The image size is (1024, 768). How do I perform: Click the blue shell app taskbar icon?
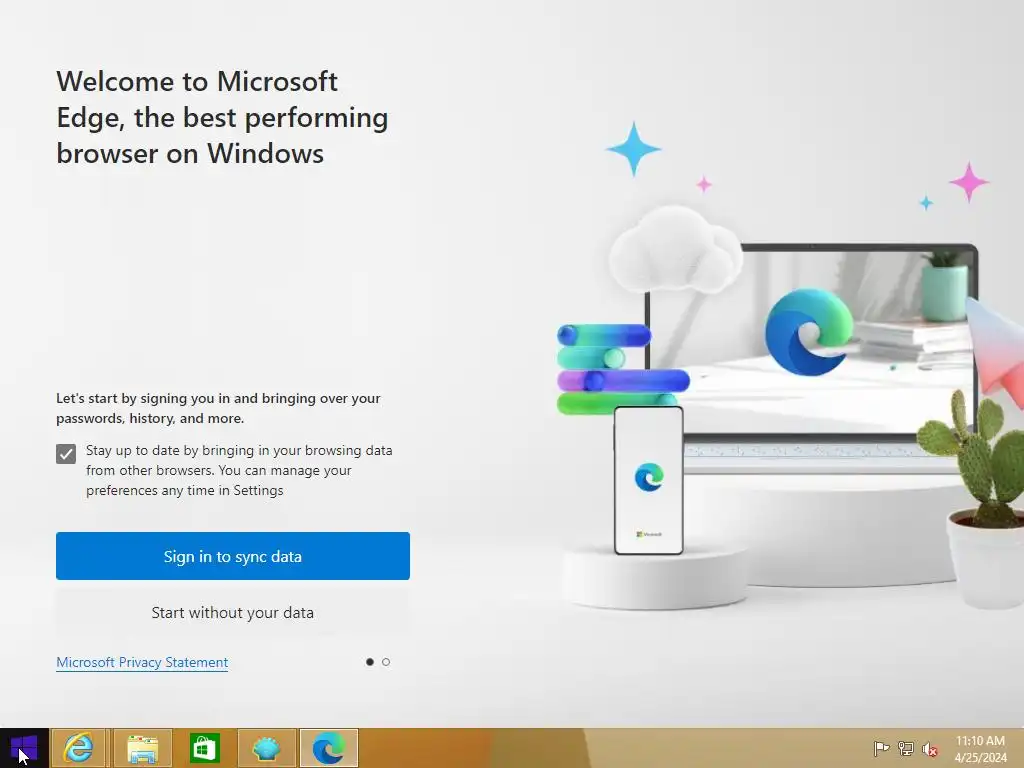coord(266,748)
